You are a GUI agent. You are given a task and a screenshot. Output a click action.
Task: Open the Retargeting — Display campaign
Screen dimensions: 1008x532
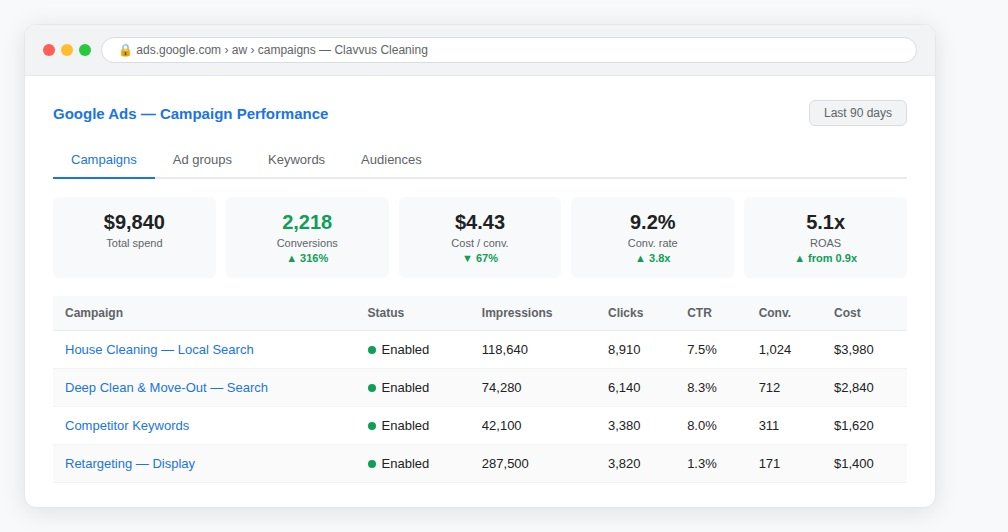[x=130, y=464]
